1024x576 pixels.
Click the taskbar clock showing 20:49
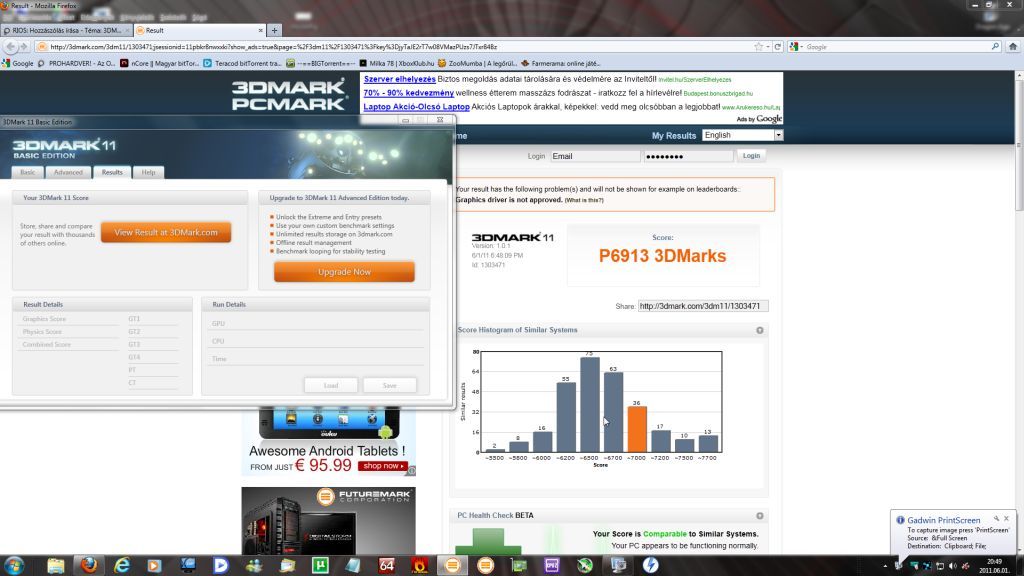pyautogui.click(x=993, y=566)
